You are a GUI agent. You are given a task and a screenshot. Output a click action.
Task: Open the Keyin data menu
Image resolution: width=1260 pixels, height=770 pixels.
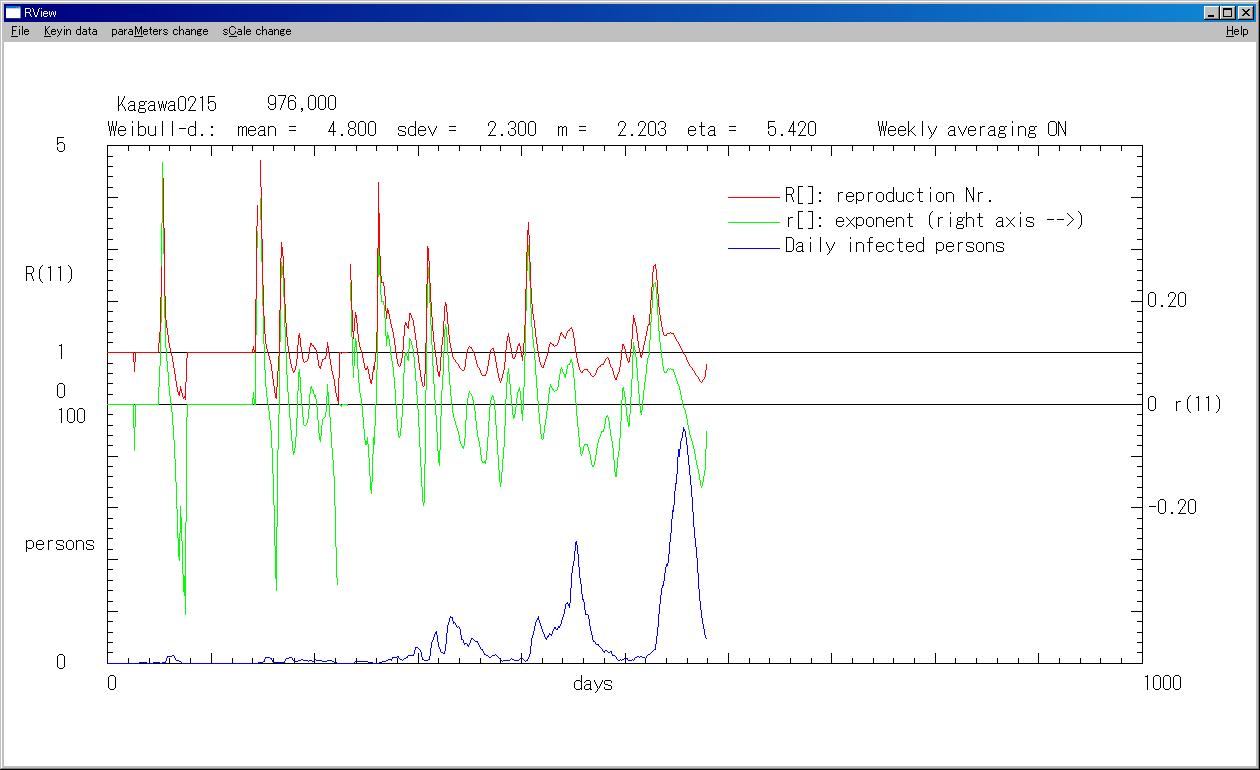[70, 31]
